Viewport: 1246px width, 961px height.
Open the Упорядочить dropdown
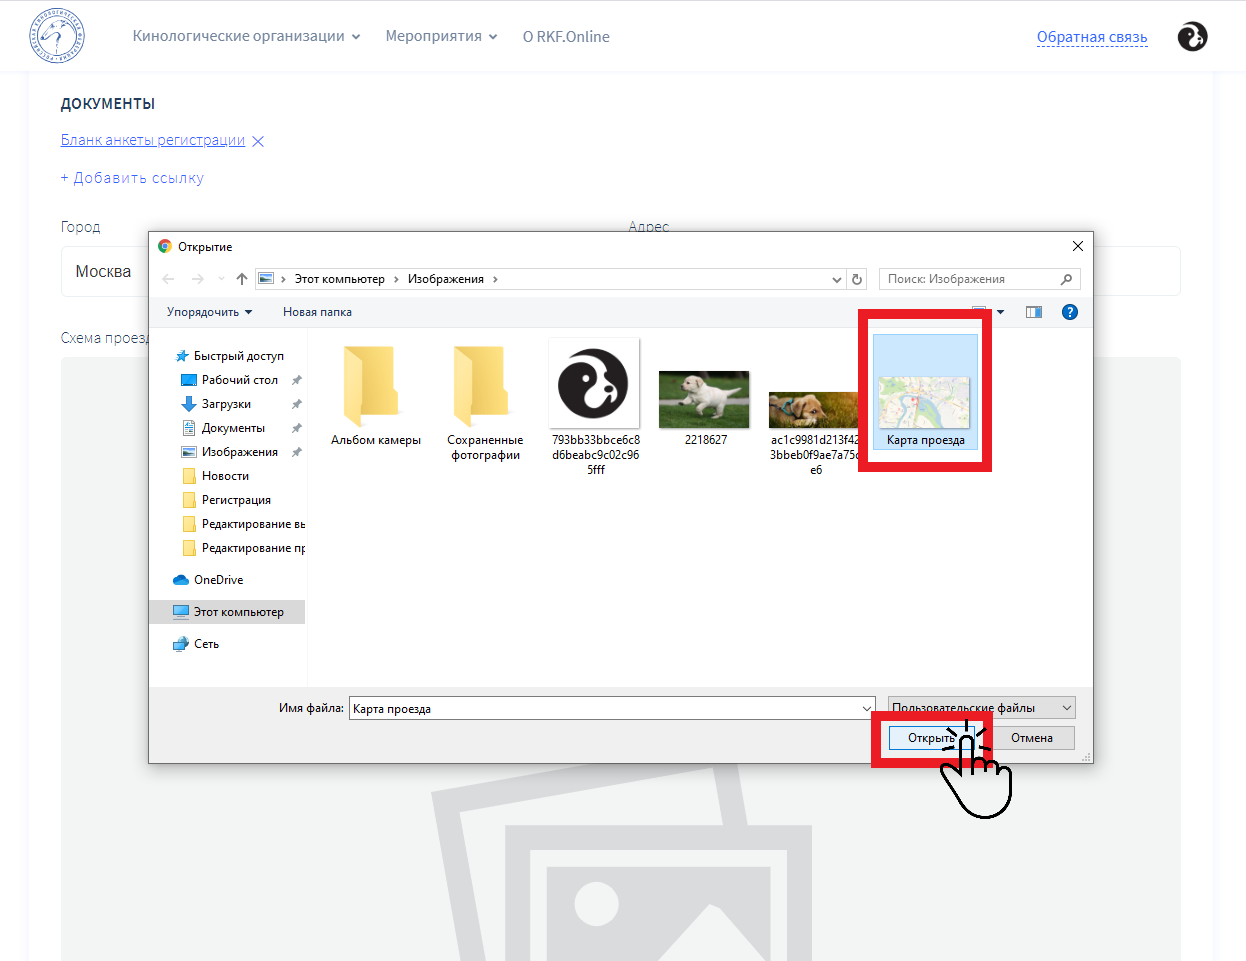point(209,312)
